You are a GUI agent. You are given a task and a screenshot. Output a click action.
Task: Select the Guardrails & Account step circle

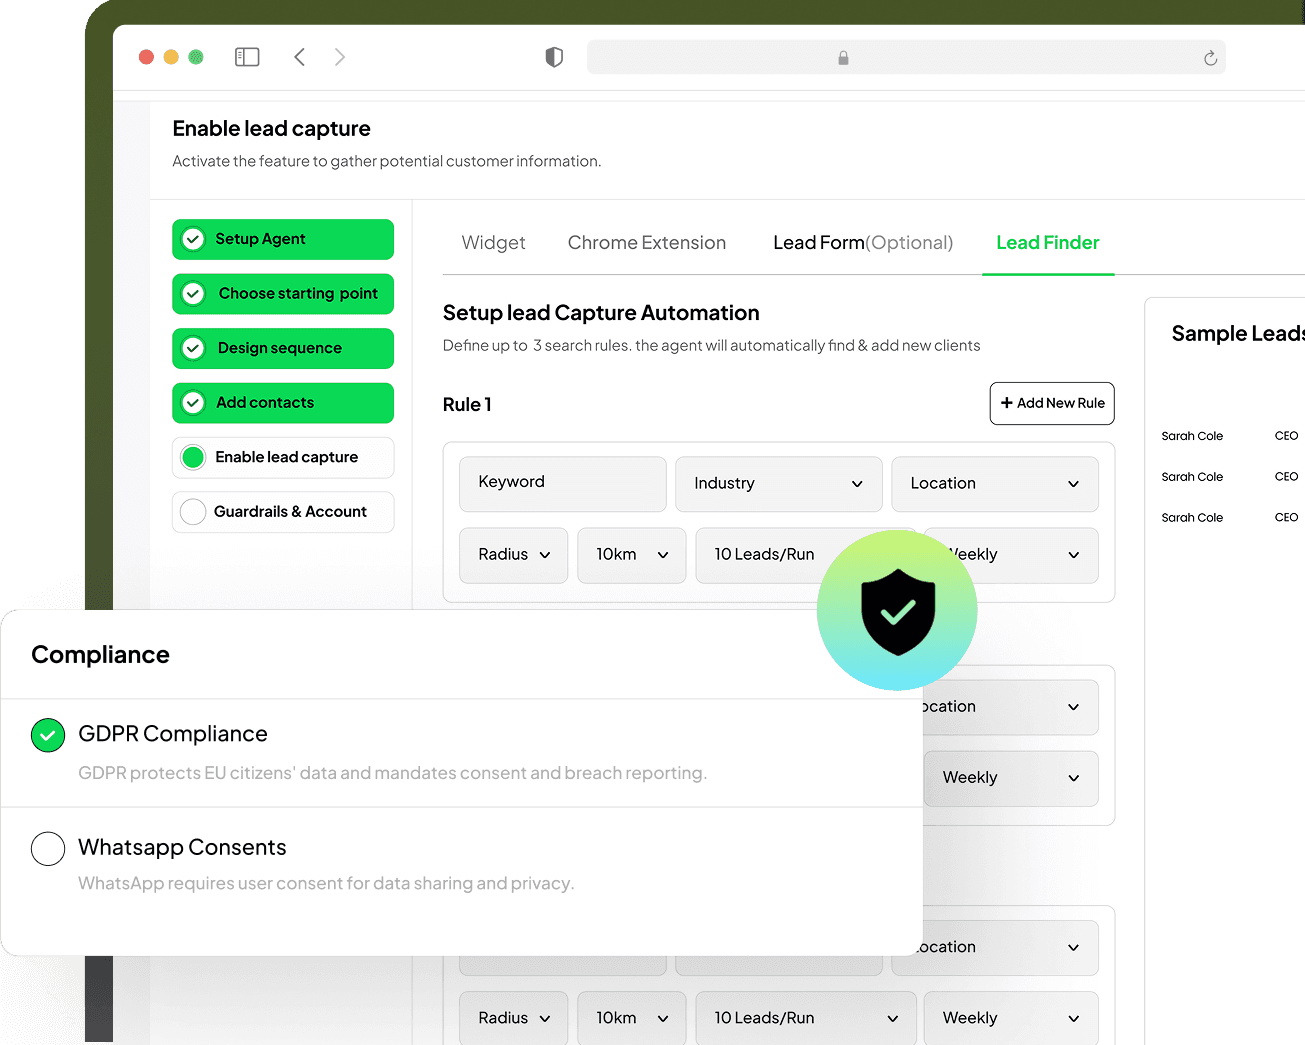(x=194, y=512)
